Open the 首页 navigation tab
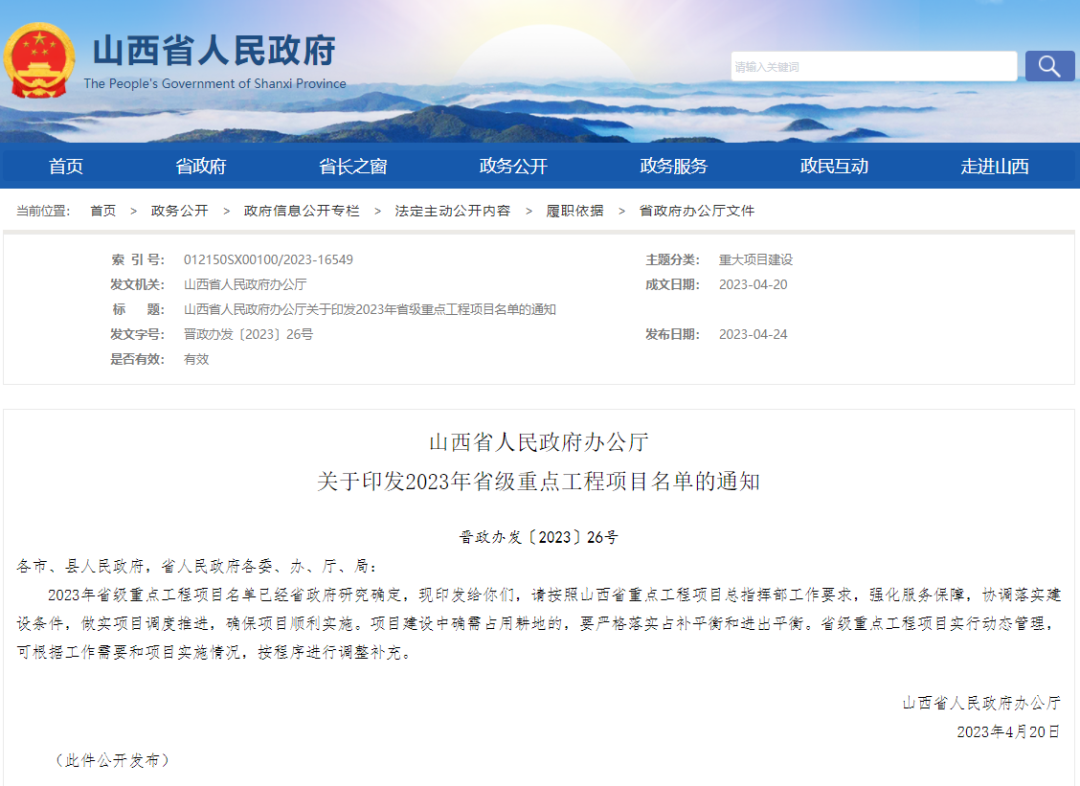The height and width of the screenshot is (786, 1080). (66, 166)
